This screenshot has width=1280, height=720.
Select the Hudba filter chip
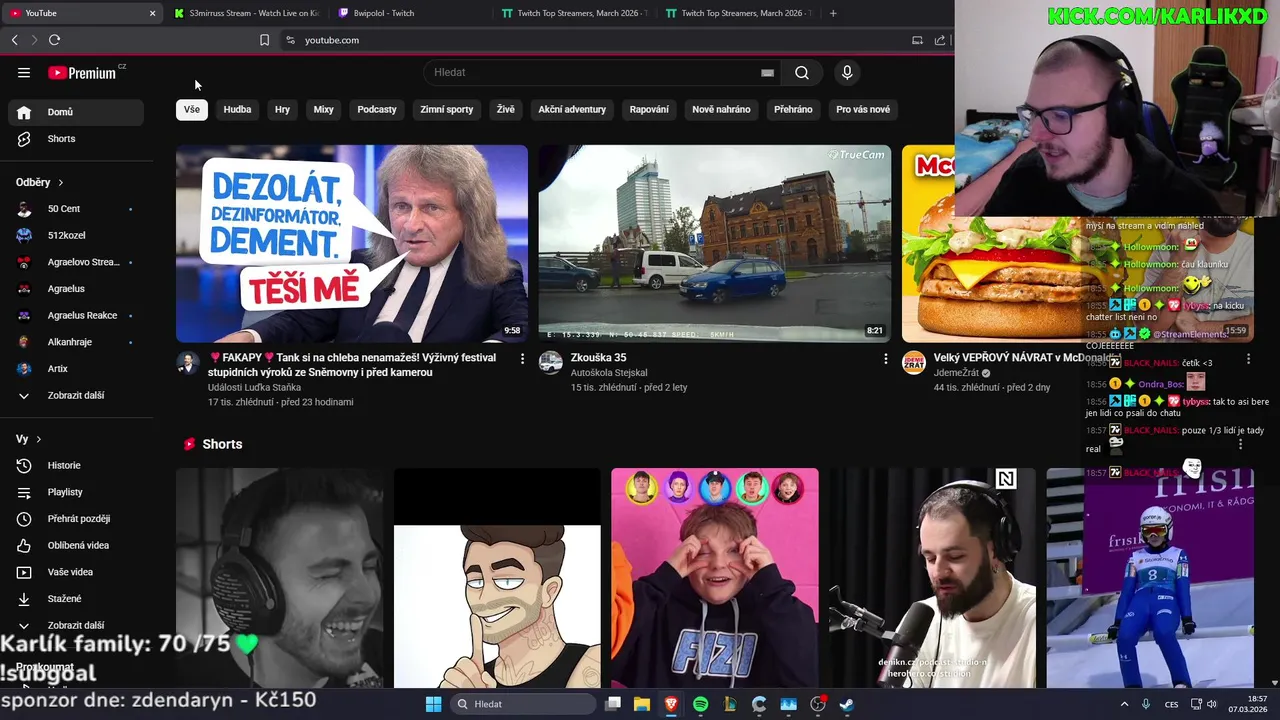237,110
